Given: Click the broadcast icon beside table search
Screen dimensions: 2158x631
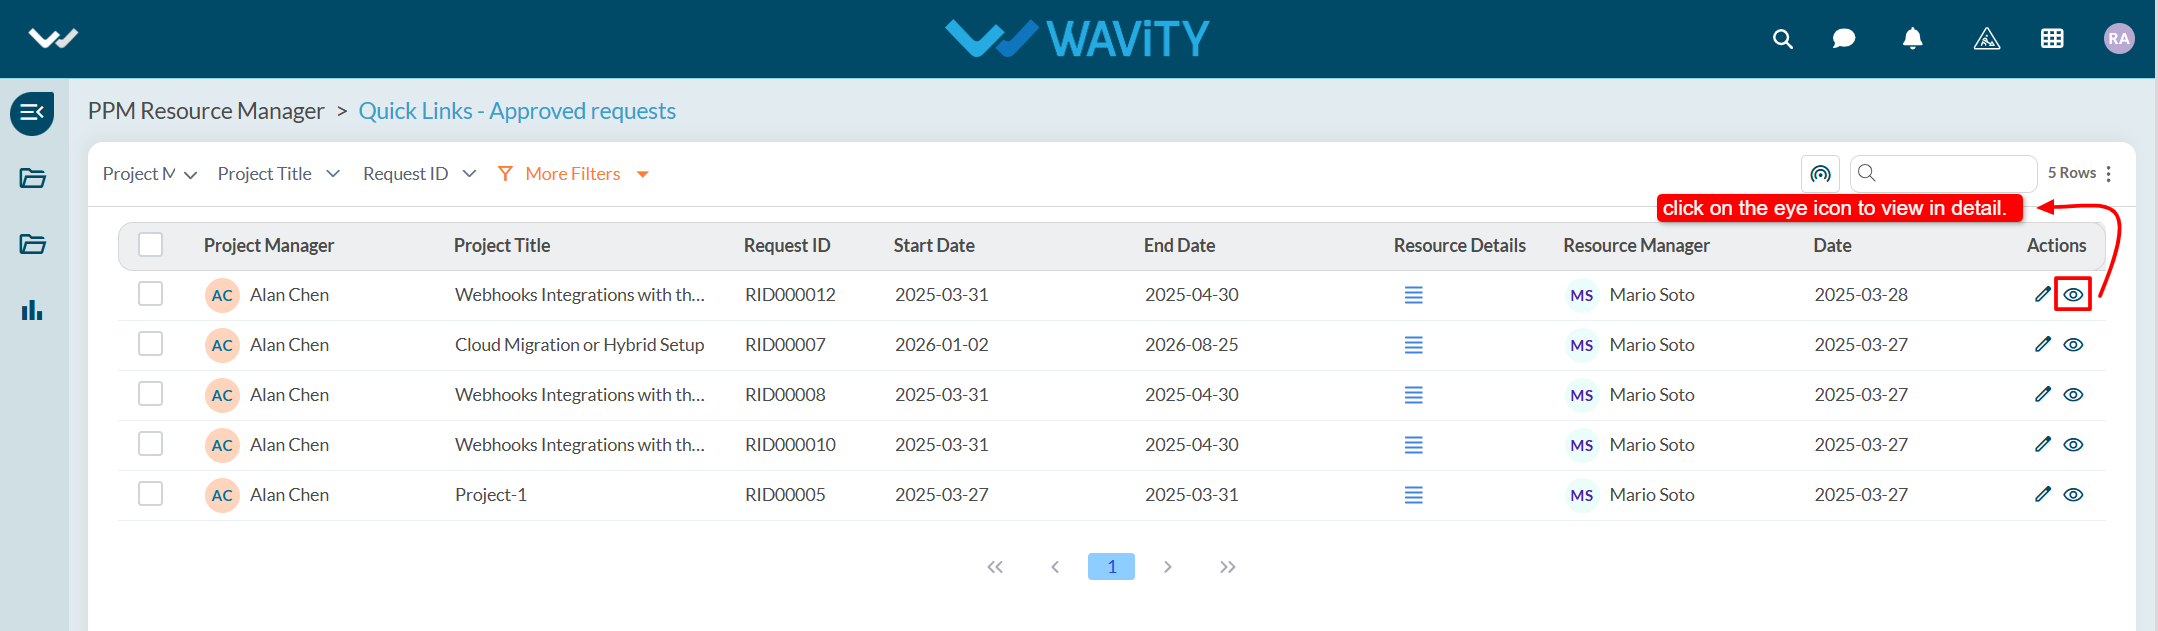Looking at the screenshot, I should coord(1820,174).
